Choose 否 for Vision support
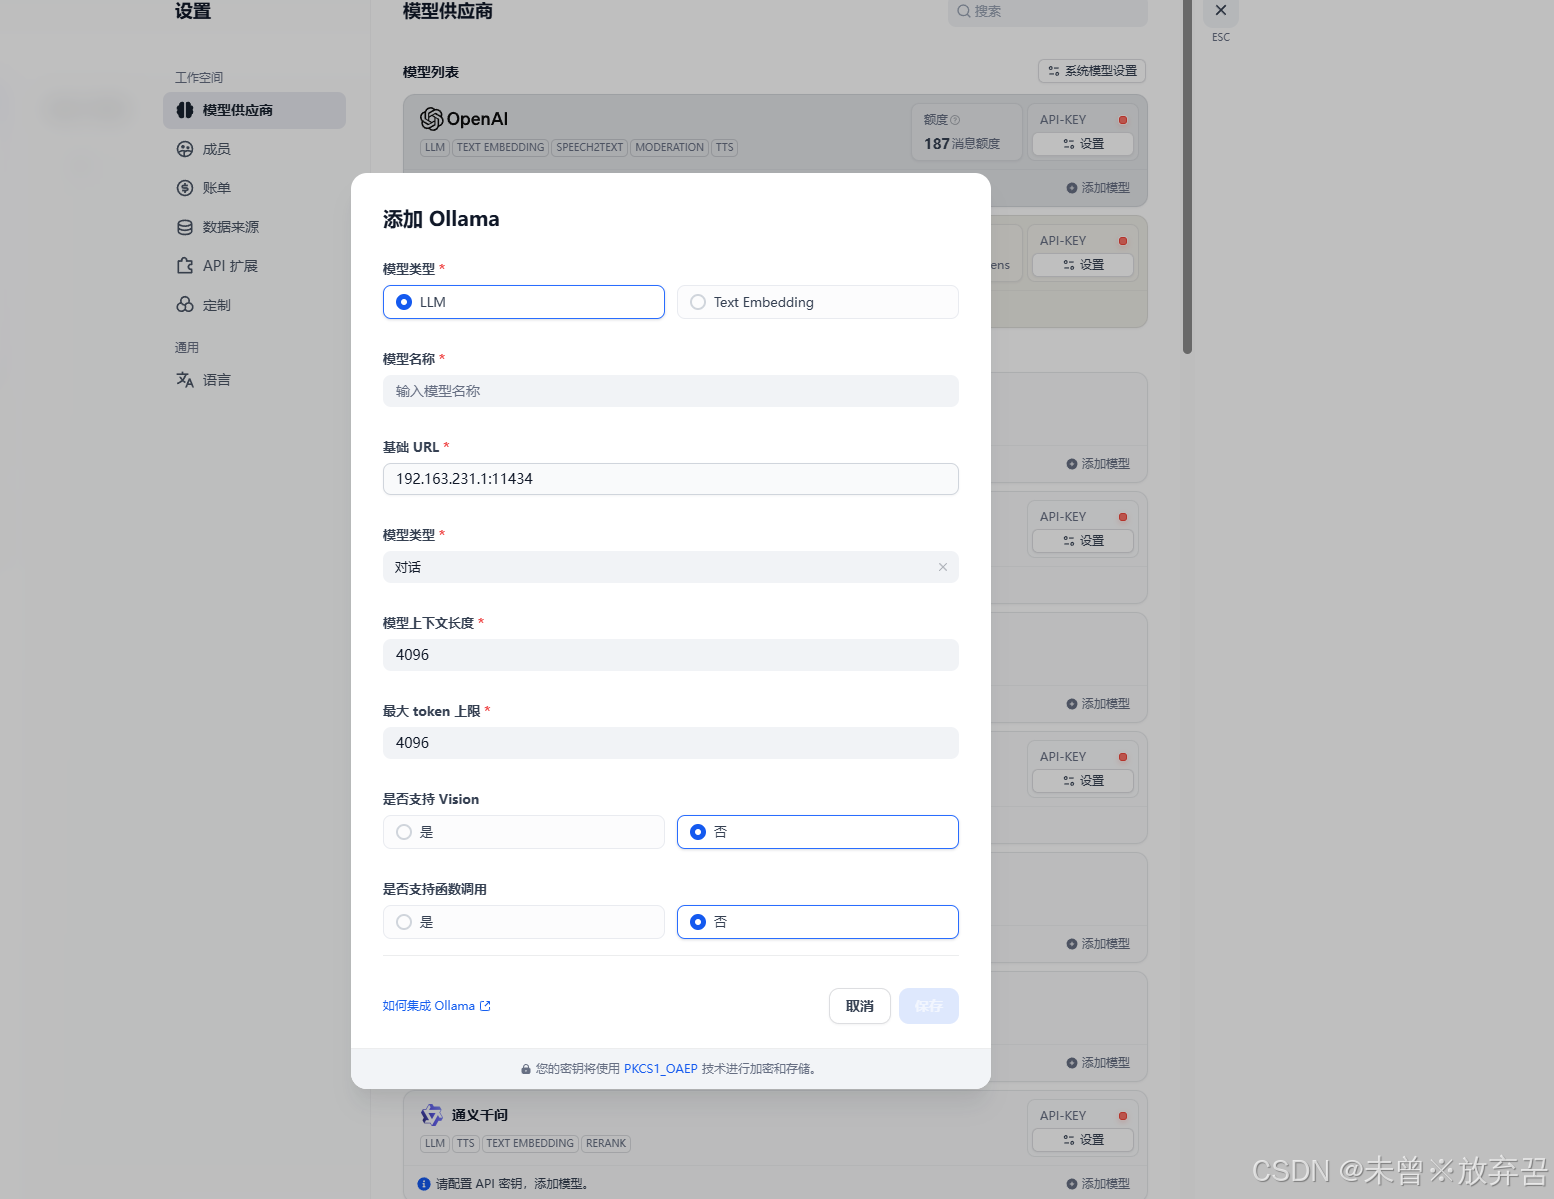 click(817, 832)
